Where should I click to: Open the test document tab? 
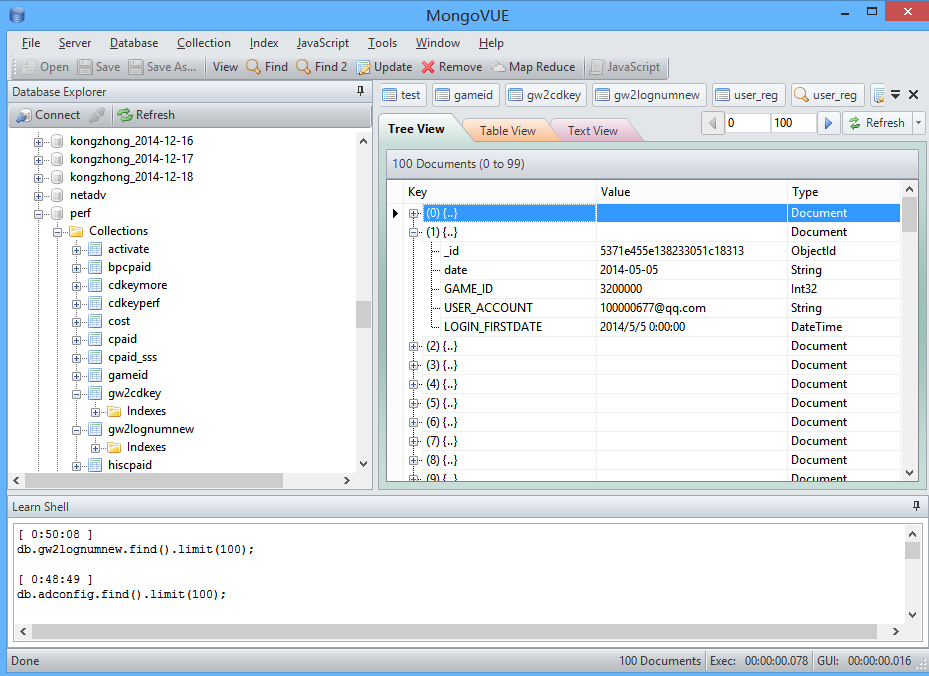(402, 95)
